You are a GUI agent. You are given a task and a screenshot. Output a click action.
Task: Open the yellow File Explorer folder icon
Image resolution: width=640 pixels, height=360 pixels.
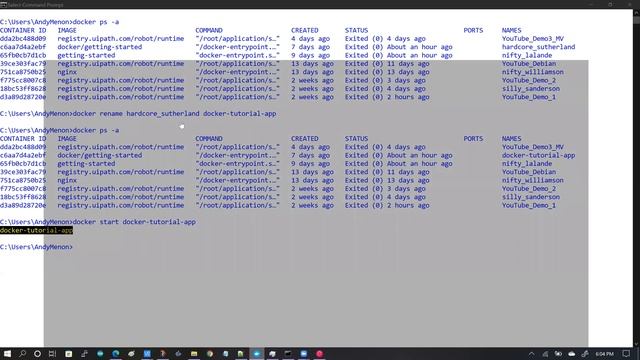pyautogui.click(x=194, y=353)
